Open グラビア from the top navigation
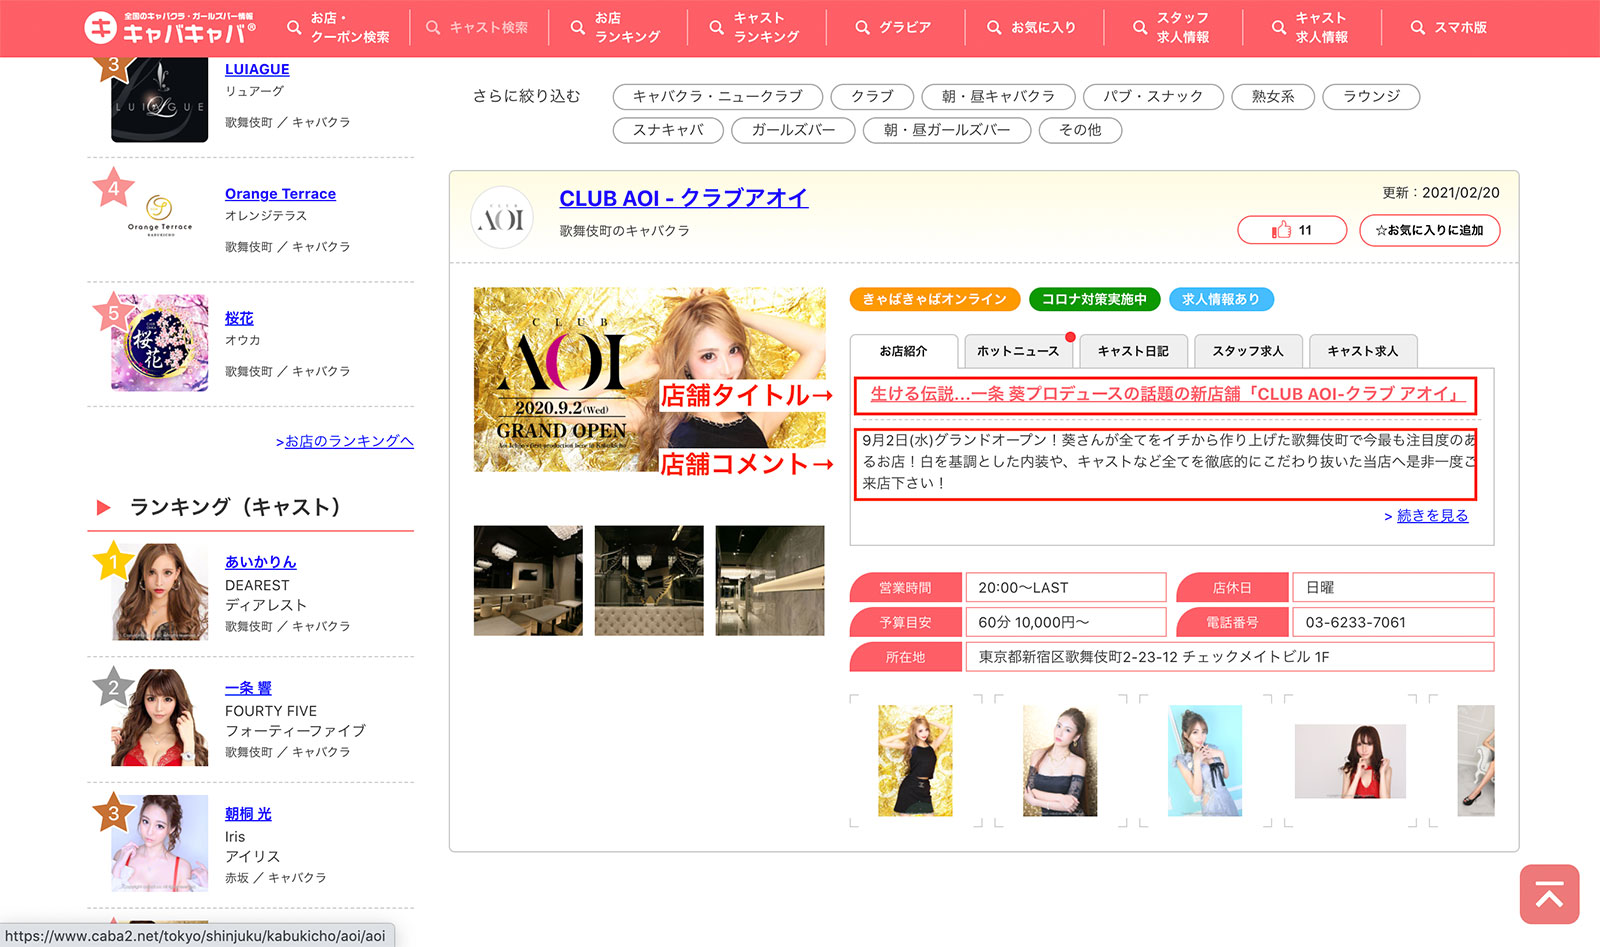 tap(893, 28)
